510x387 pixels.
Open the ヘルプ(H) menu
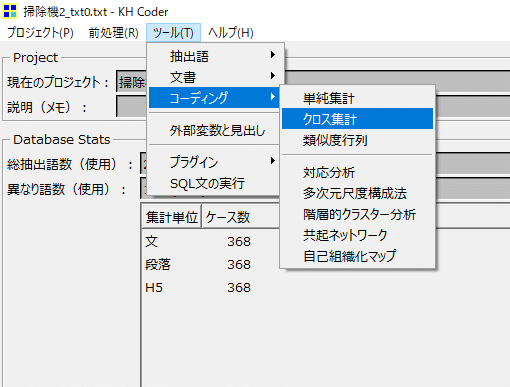click(x=231, y=33)
